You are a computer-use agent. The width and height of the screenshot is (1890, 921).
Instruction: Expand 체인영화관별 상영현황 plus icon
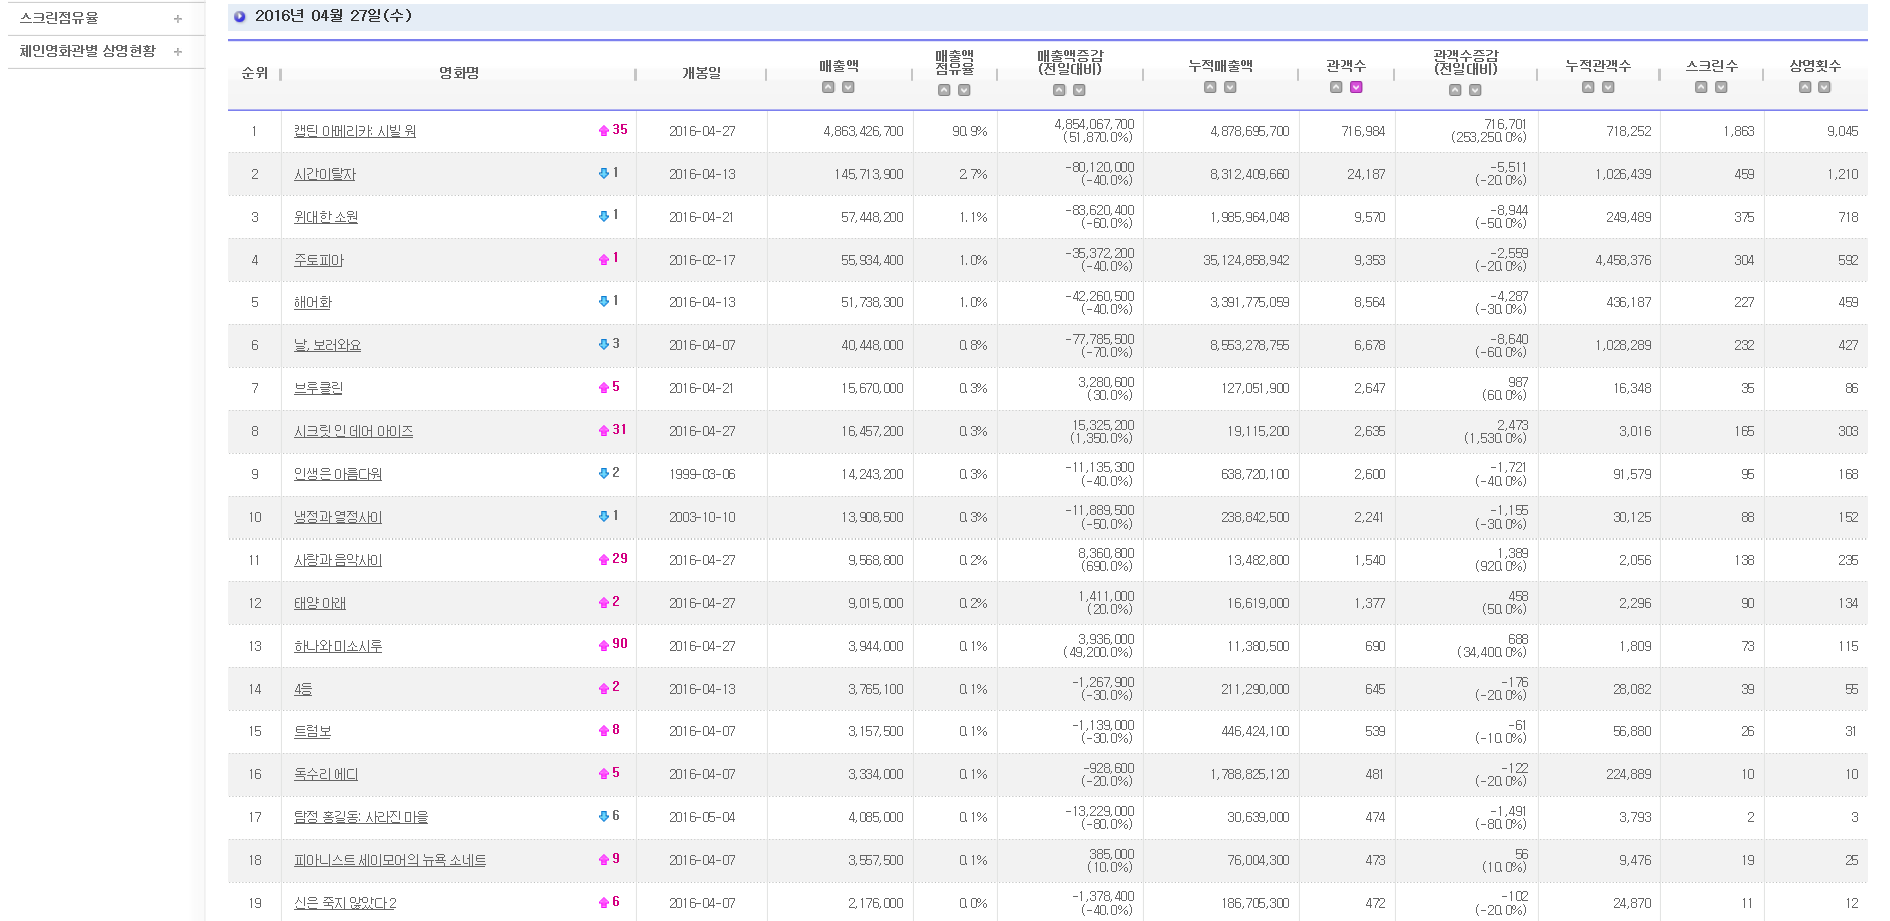coord(178,51)
